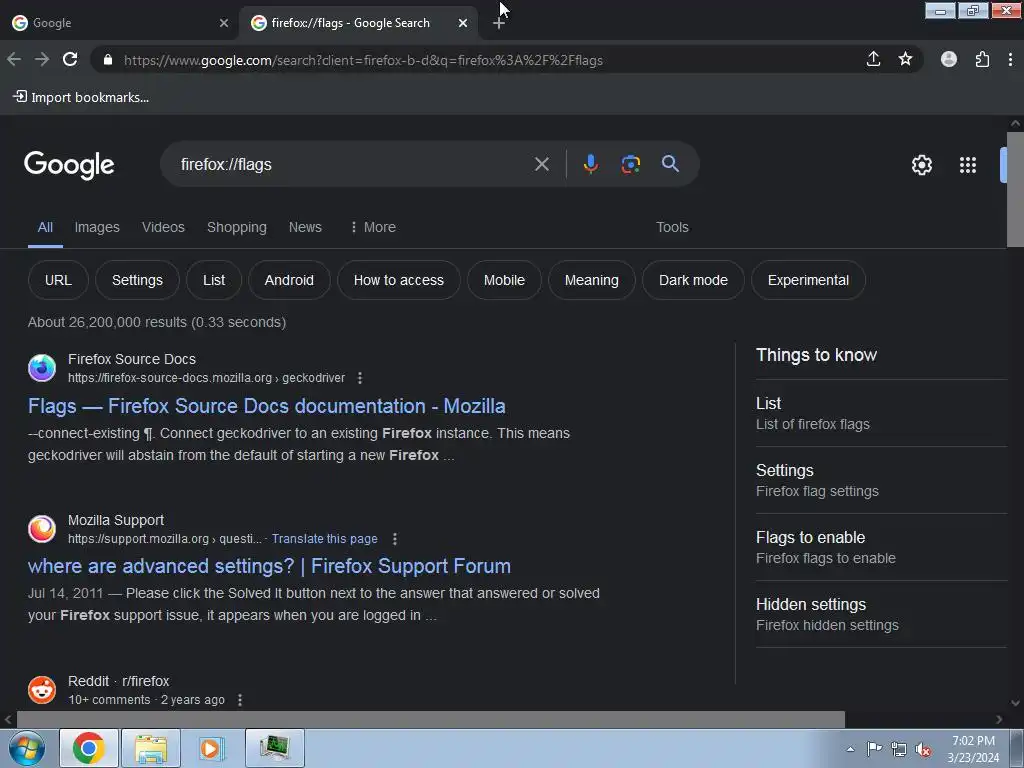Click the horizontal scrollbar thumb
The width and height of the screenshot is (1024, 768).
point(430,720)
